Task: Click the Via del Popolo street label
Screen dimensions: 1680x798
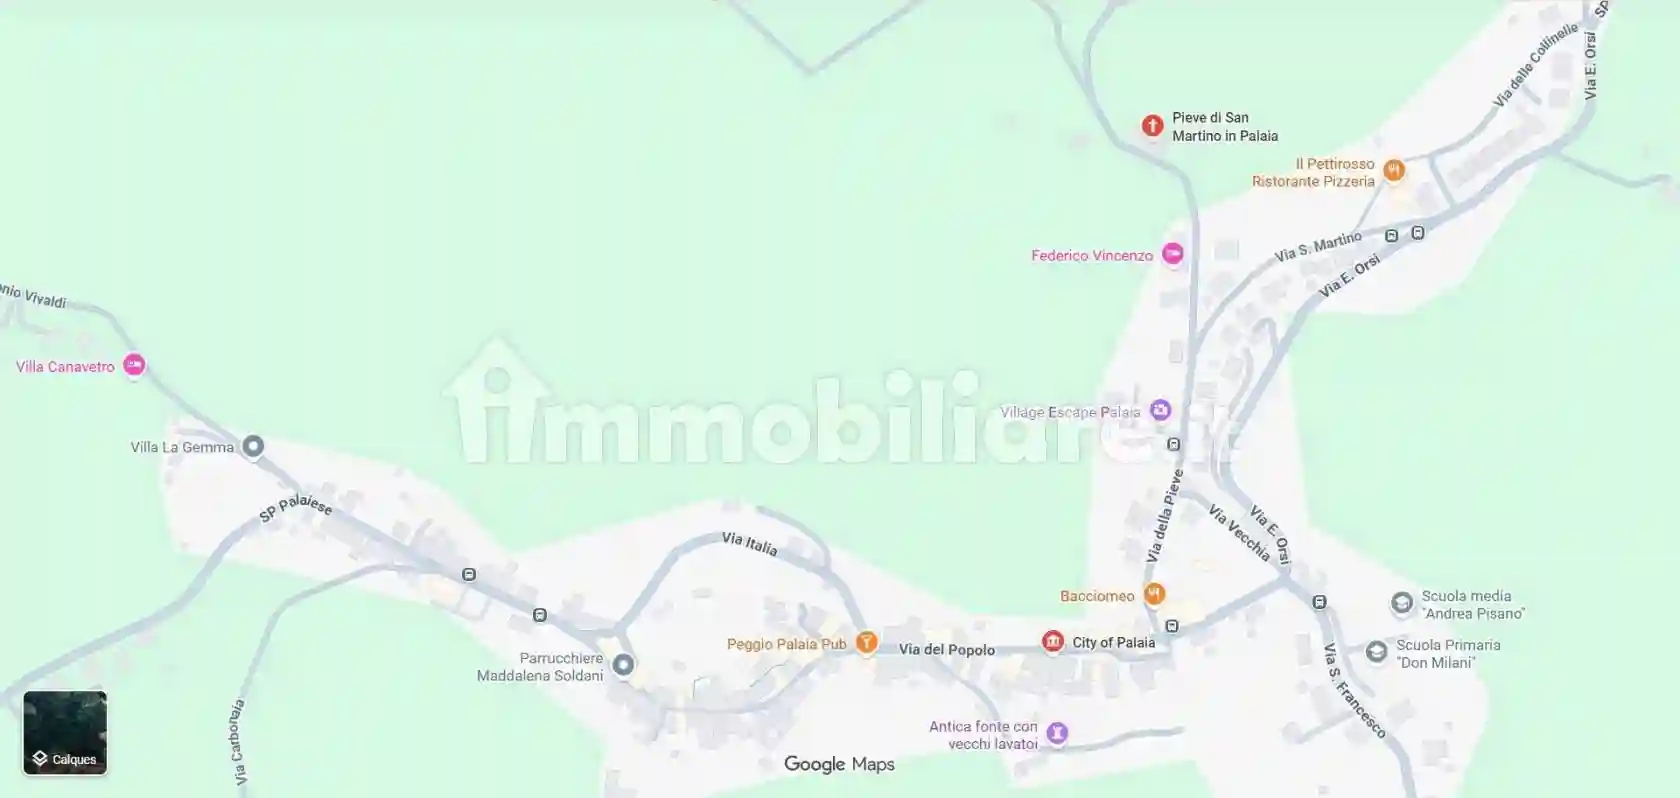Action: (947, 650)
